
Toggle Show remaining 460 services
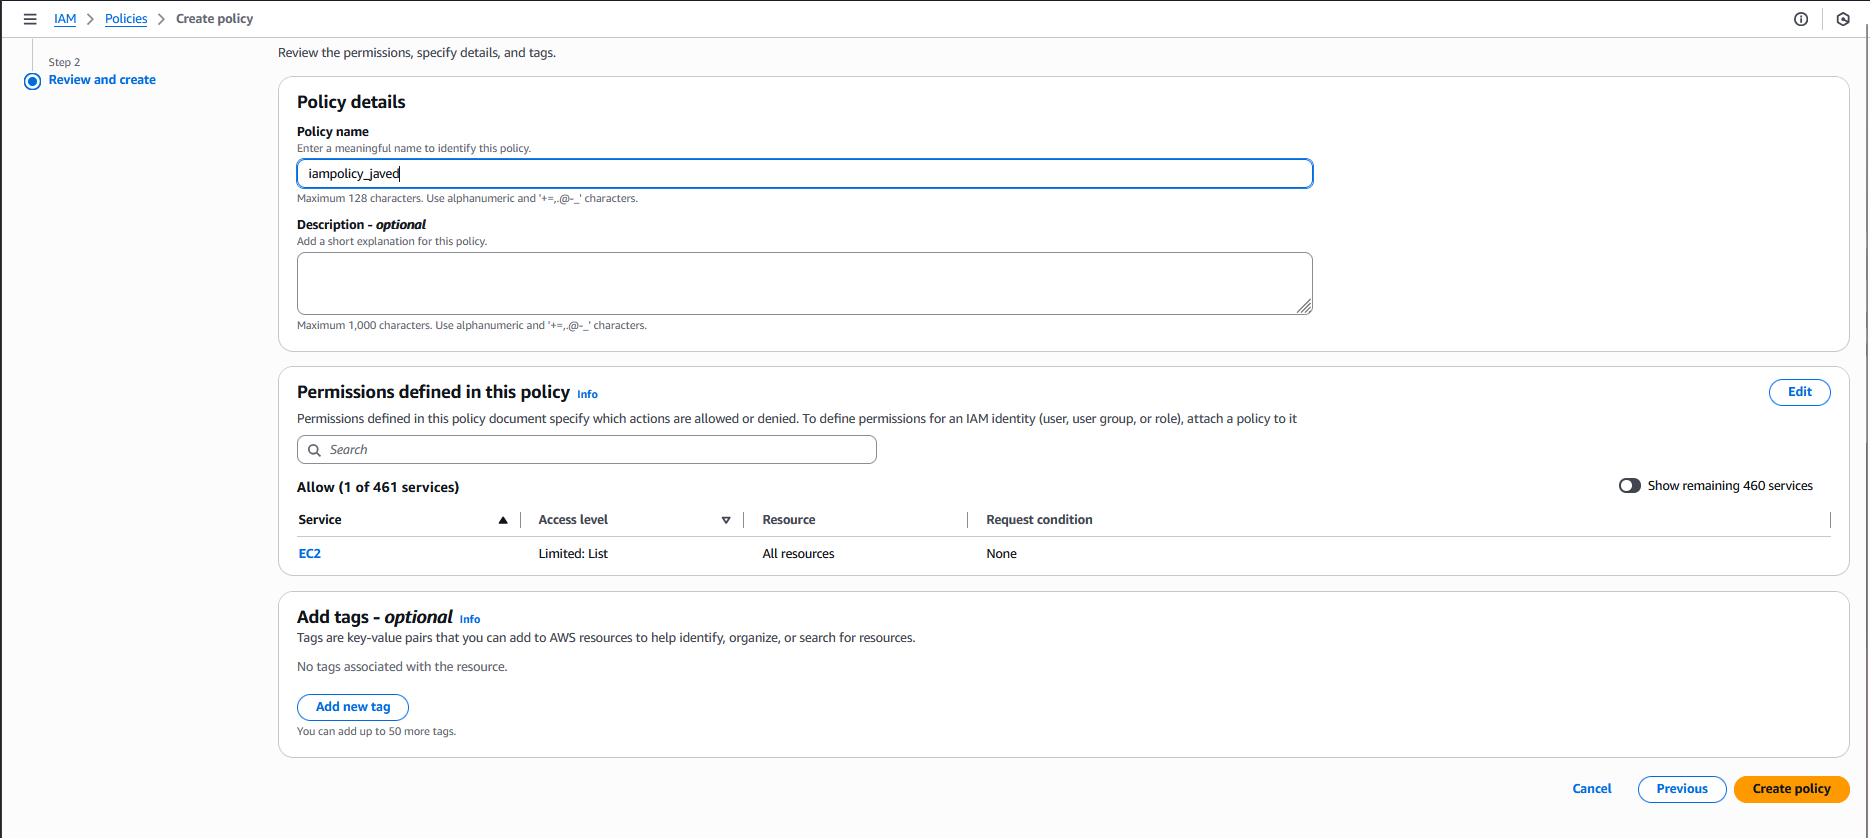tap(1630, 486)
